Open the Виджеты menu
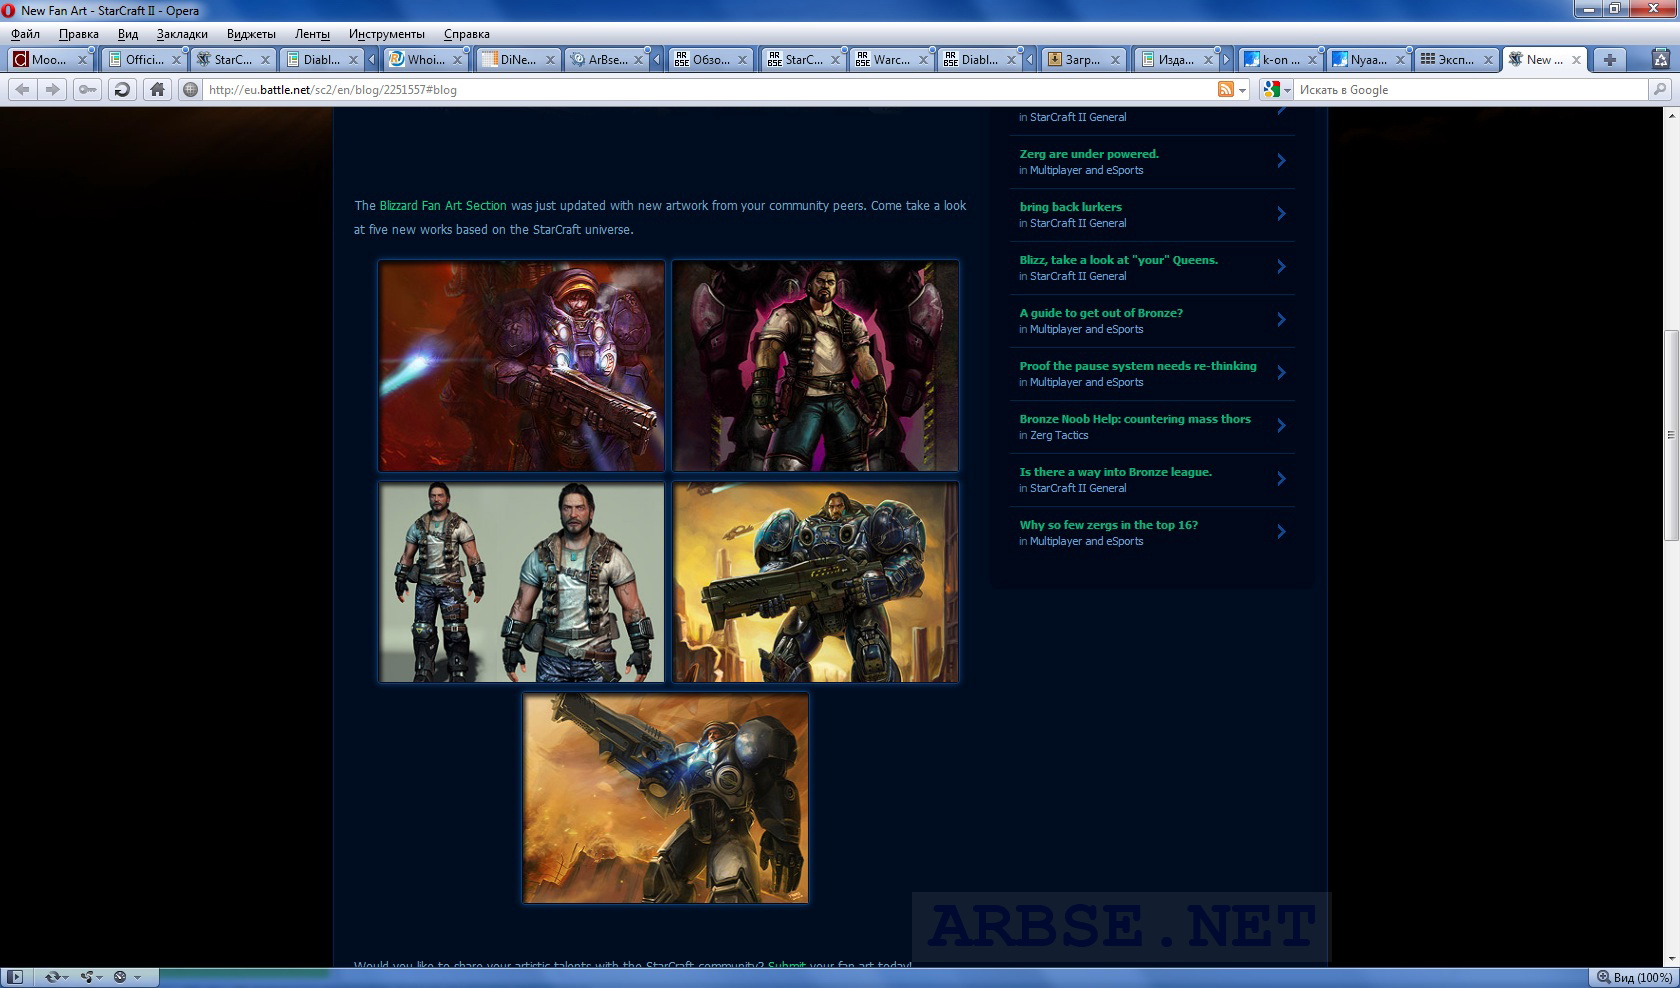 click(x=251, y=34)
